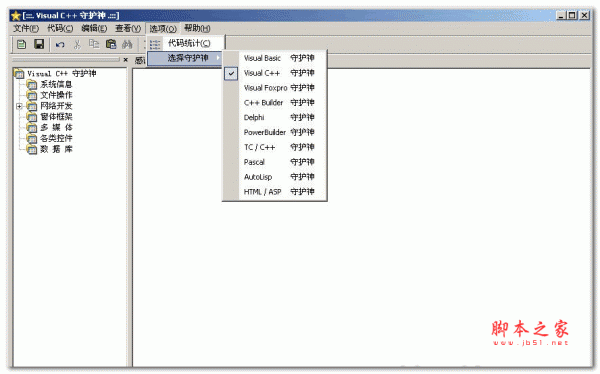
Task: Open the 查看(V) menu
Action: click(128, 28)
